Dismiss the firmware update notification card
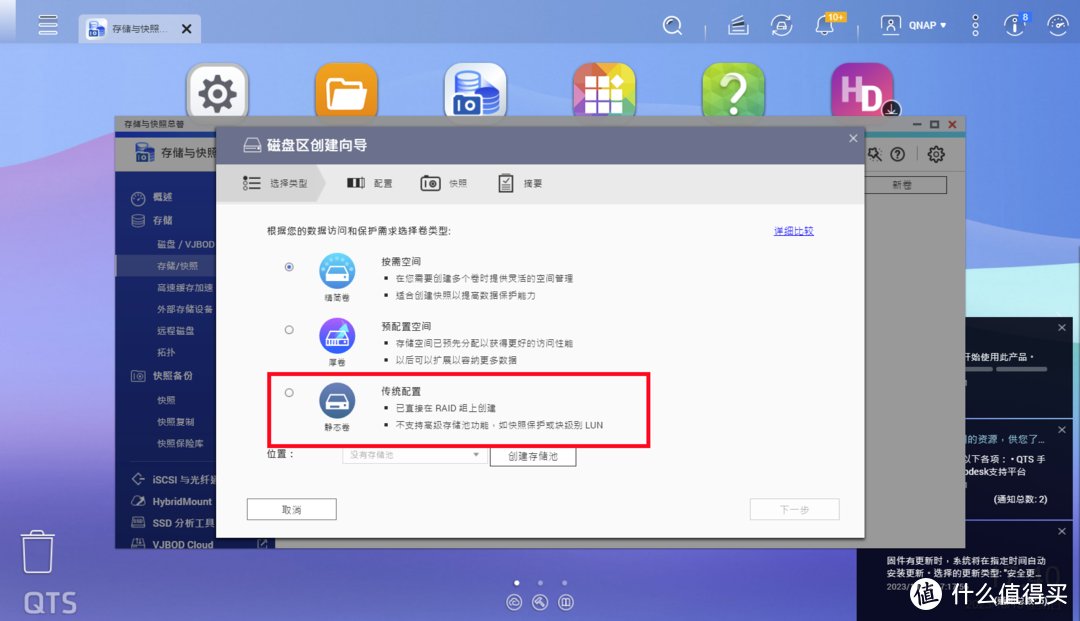Screen dimensions: 1080x621 tap(1061, 531)
